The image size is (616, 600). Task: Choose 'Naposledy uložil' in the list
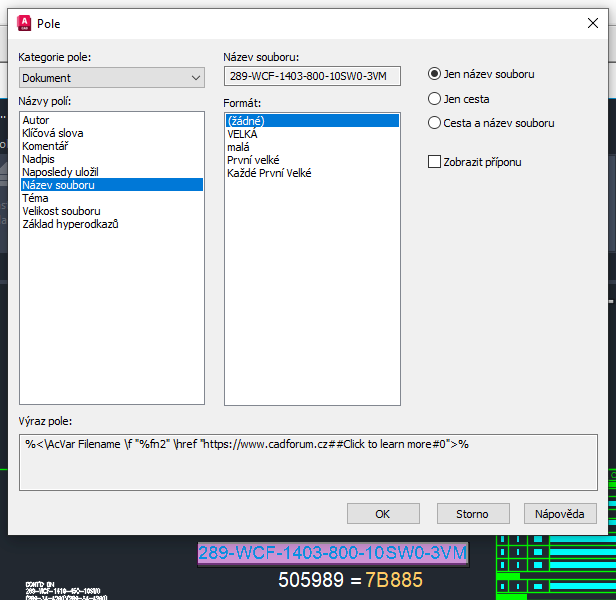click(x=61, y=172)
